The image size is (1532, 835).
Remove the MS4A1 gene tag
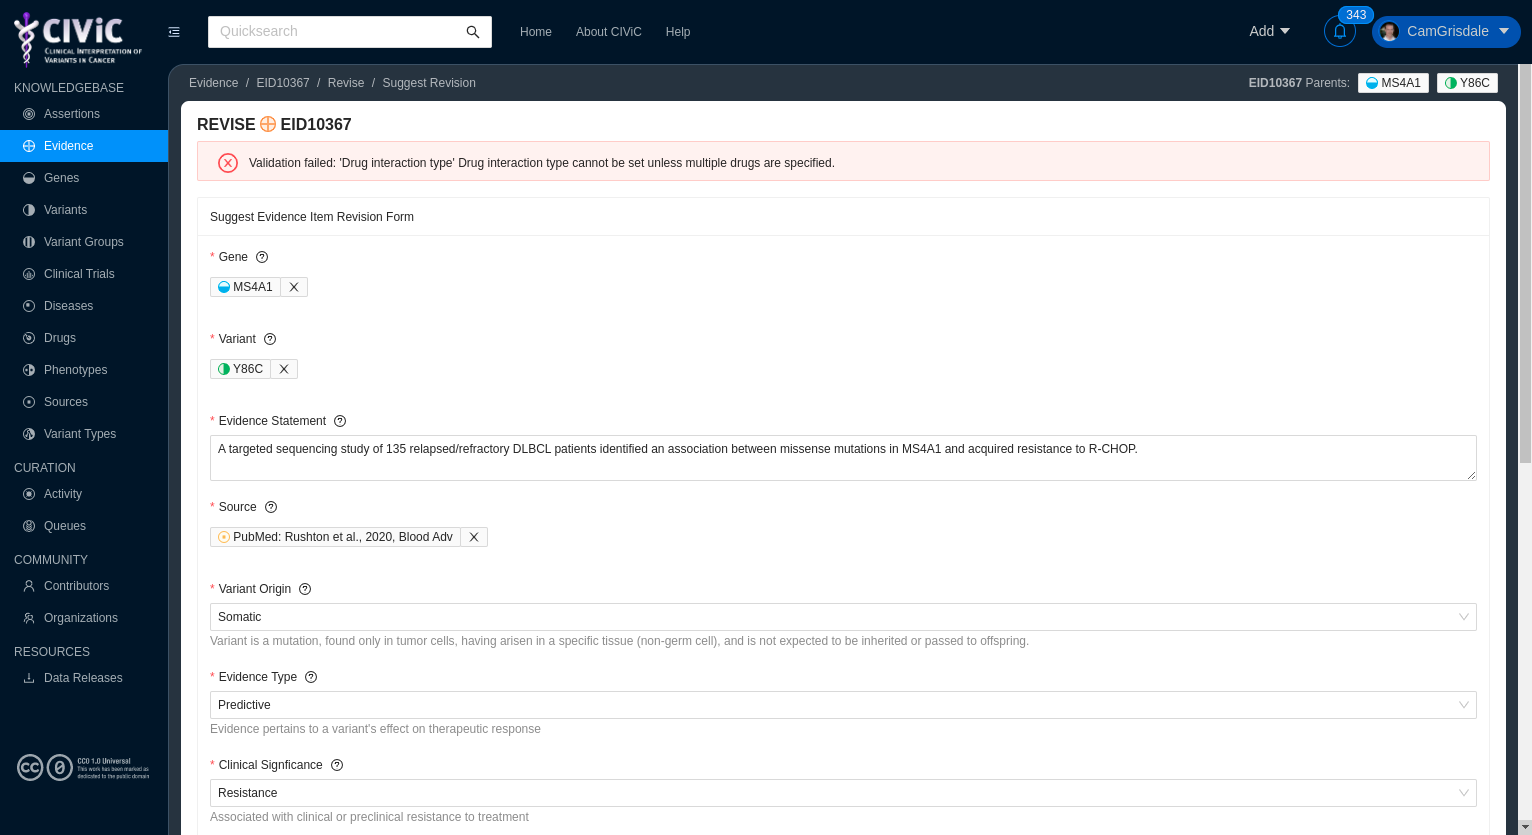pyautogui.click(x=293, y=287)
